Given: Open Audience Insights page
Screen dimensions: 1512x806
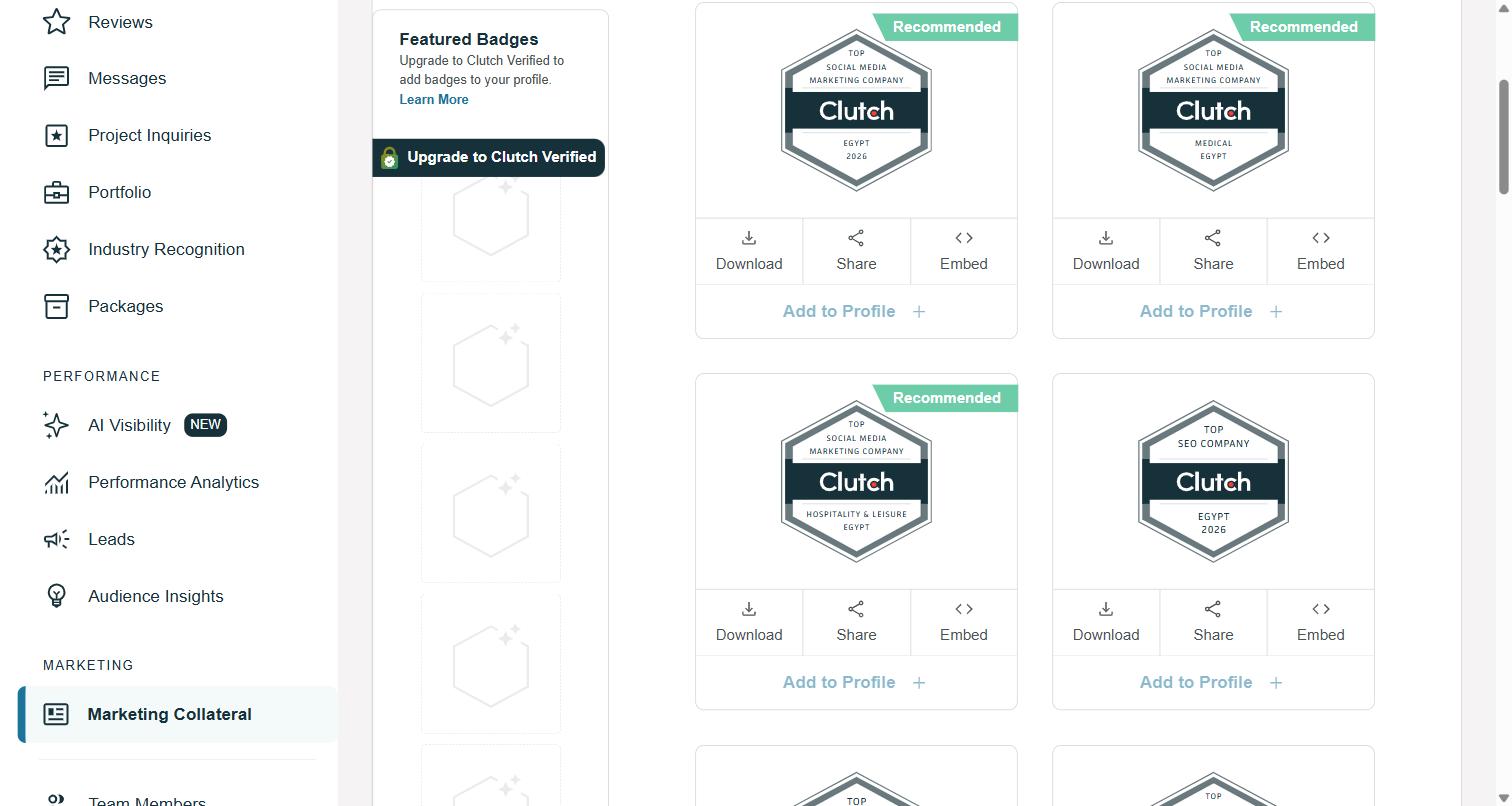Looking at the screenshot, I should [155, 596].
